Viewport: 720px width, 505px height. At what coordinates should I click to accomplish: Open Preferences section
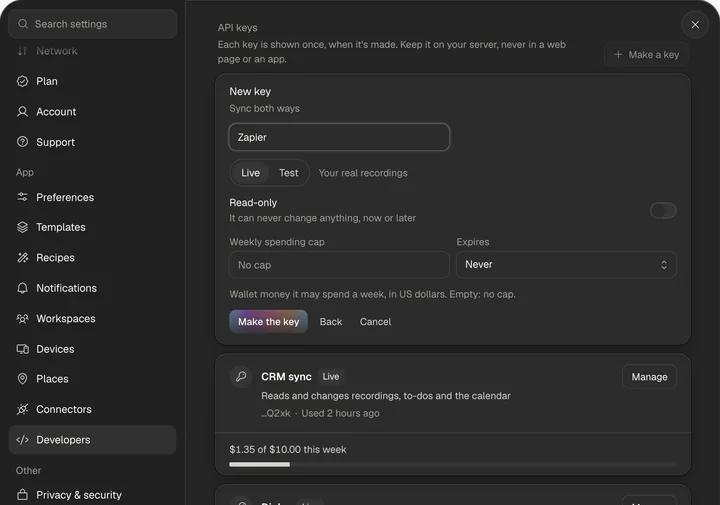coord(92,197)
